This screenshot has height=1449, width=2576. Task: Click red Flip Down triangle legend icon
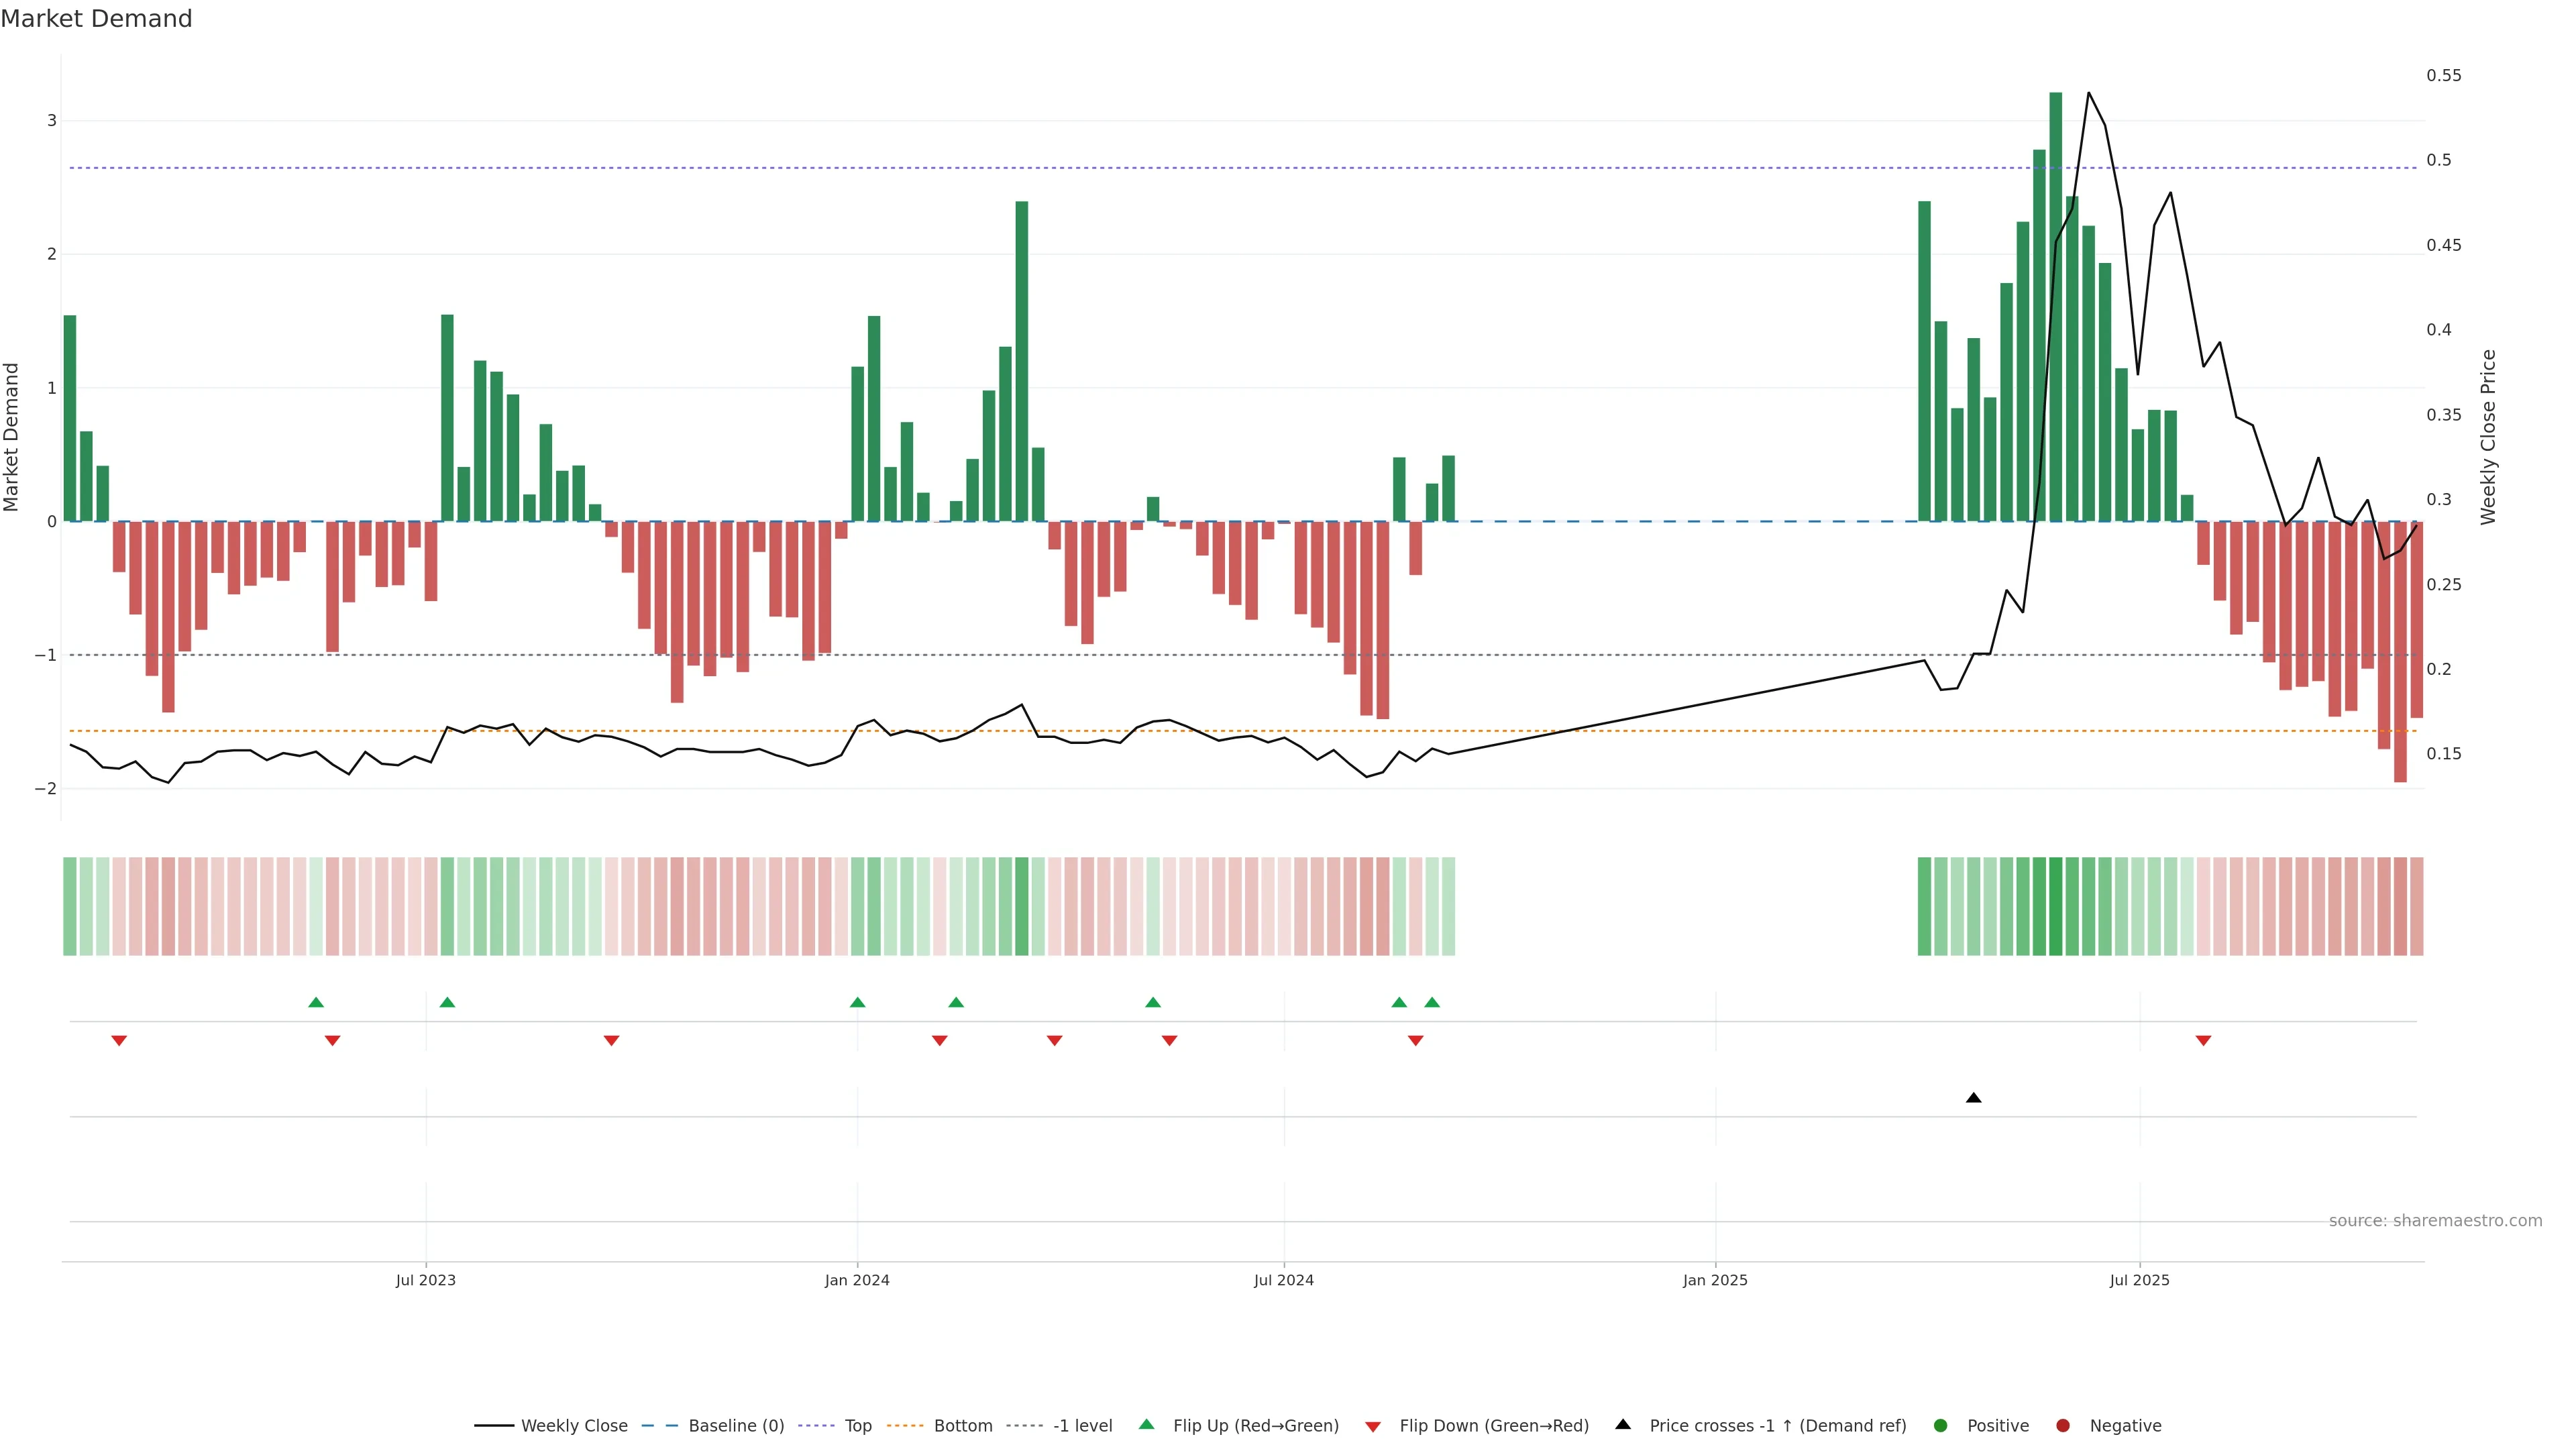(x=1373, y=1427)
